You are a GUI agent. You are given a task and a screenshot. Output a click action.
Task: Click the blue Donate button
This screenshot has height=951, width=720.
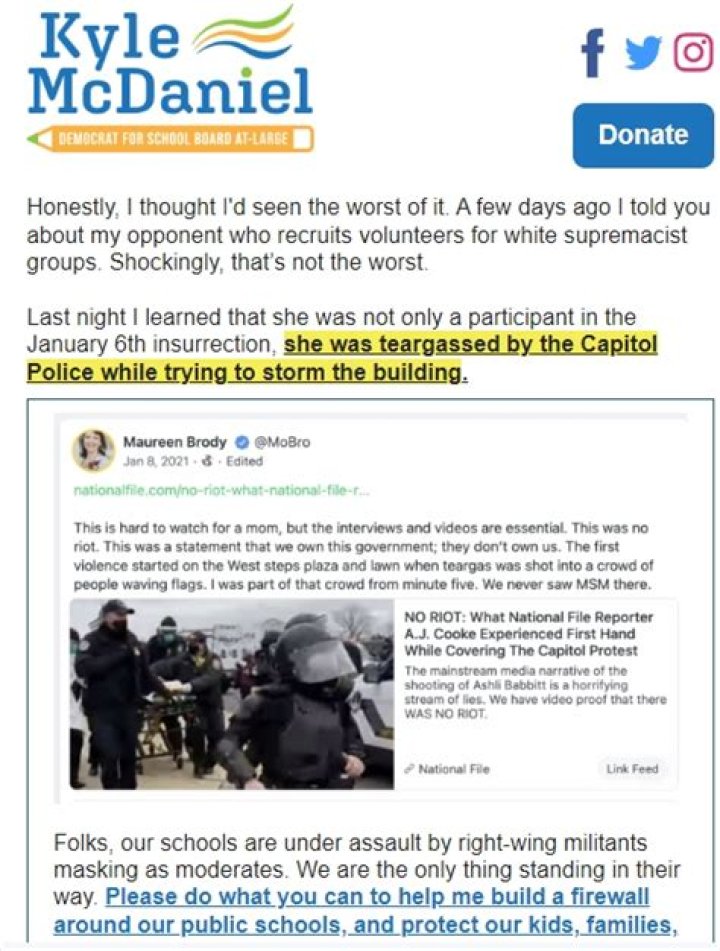point(643,135)
